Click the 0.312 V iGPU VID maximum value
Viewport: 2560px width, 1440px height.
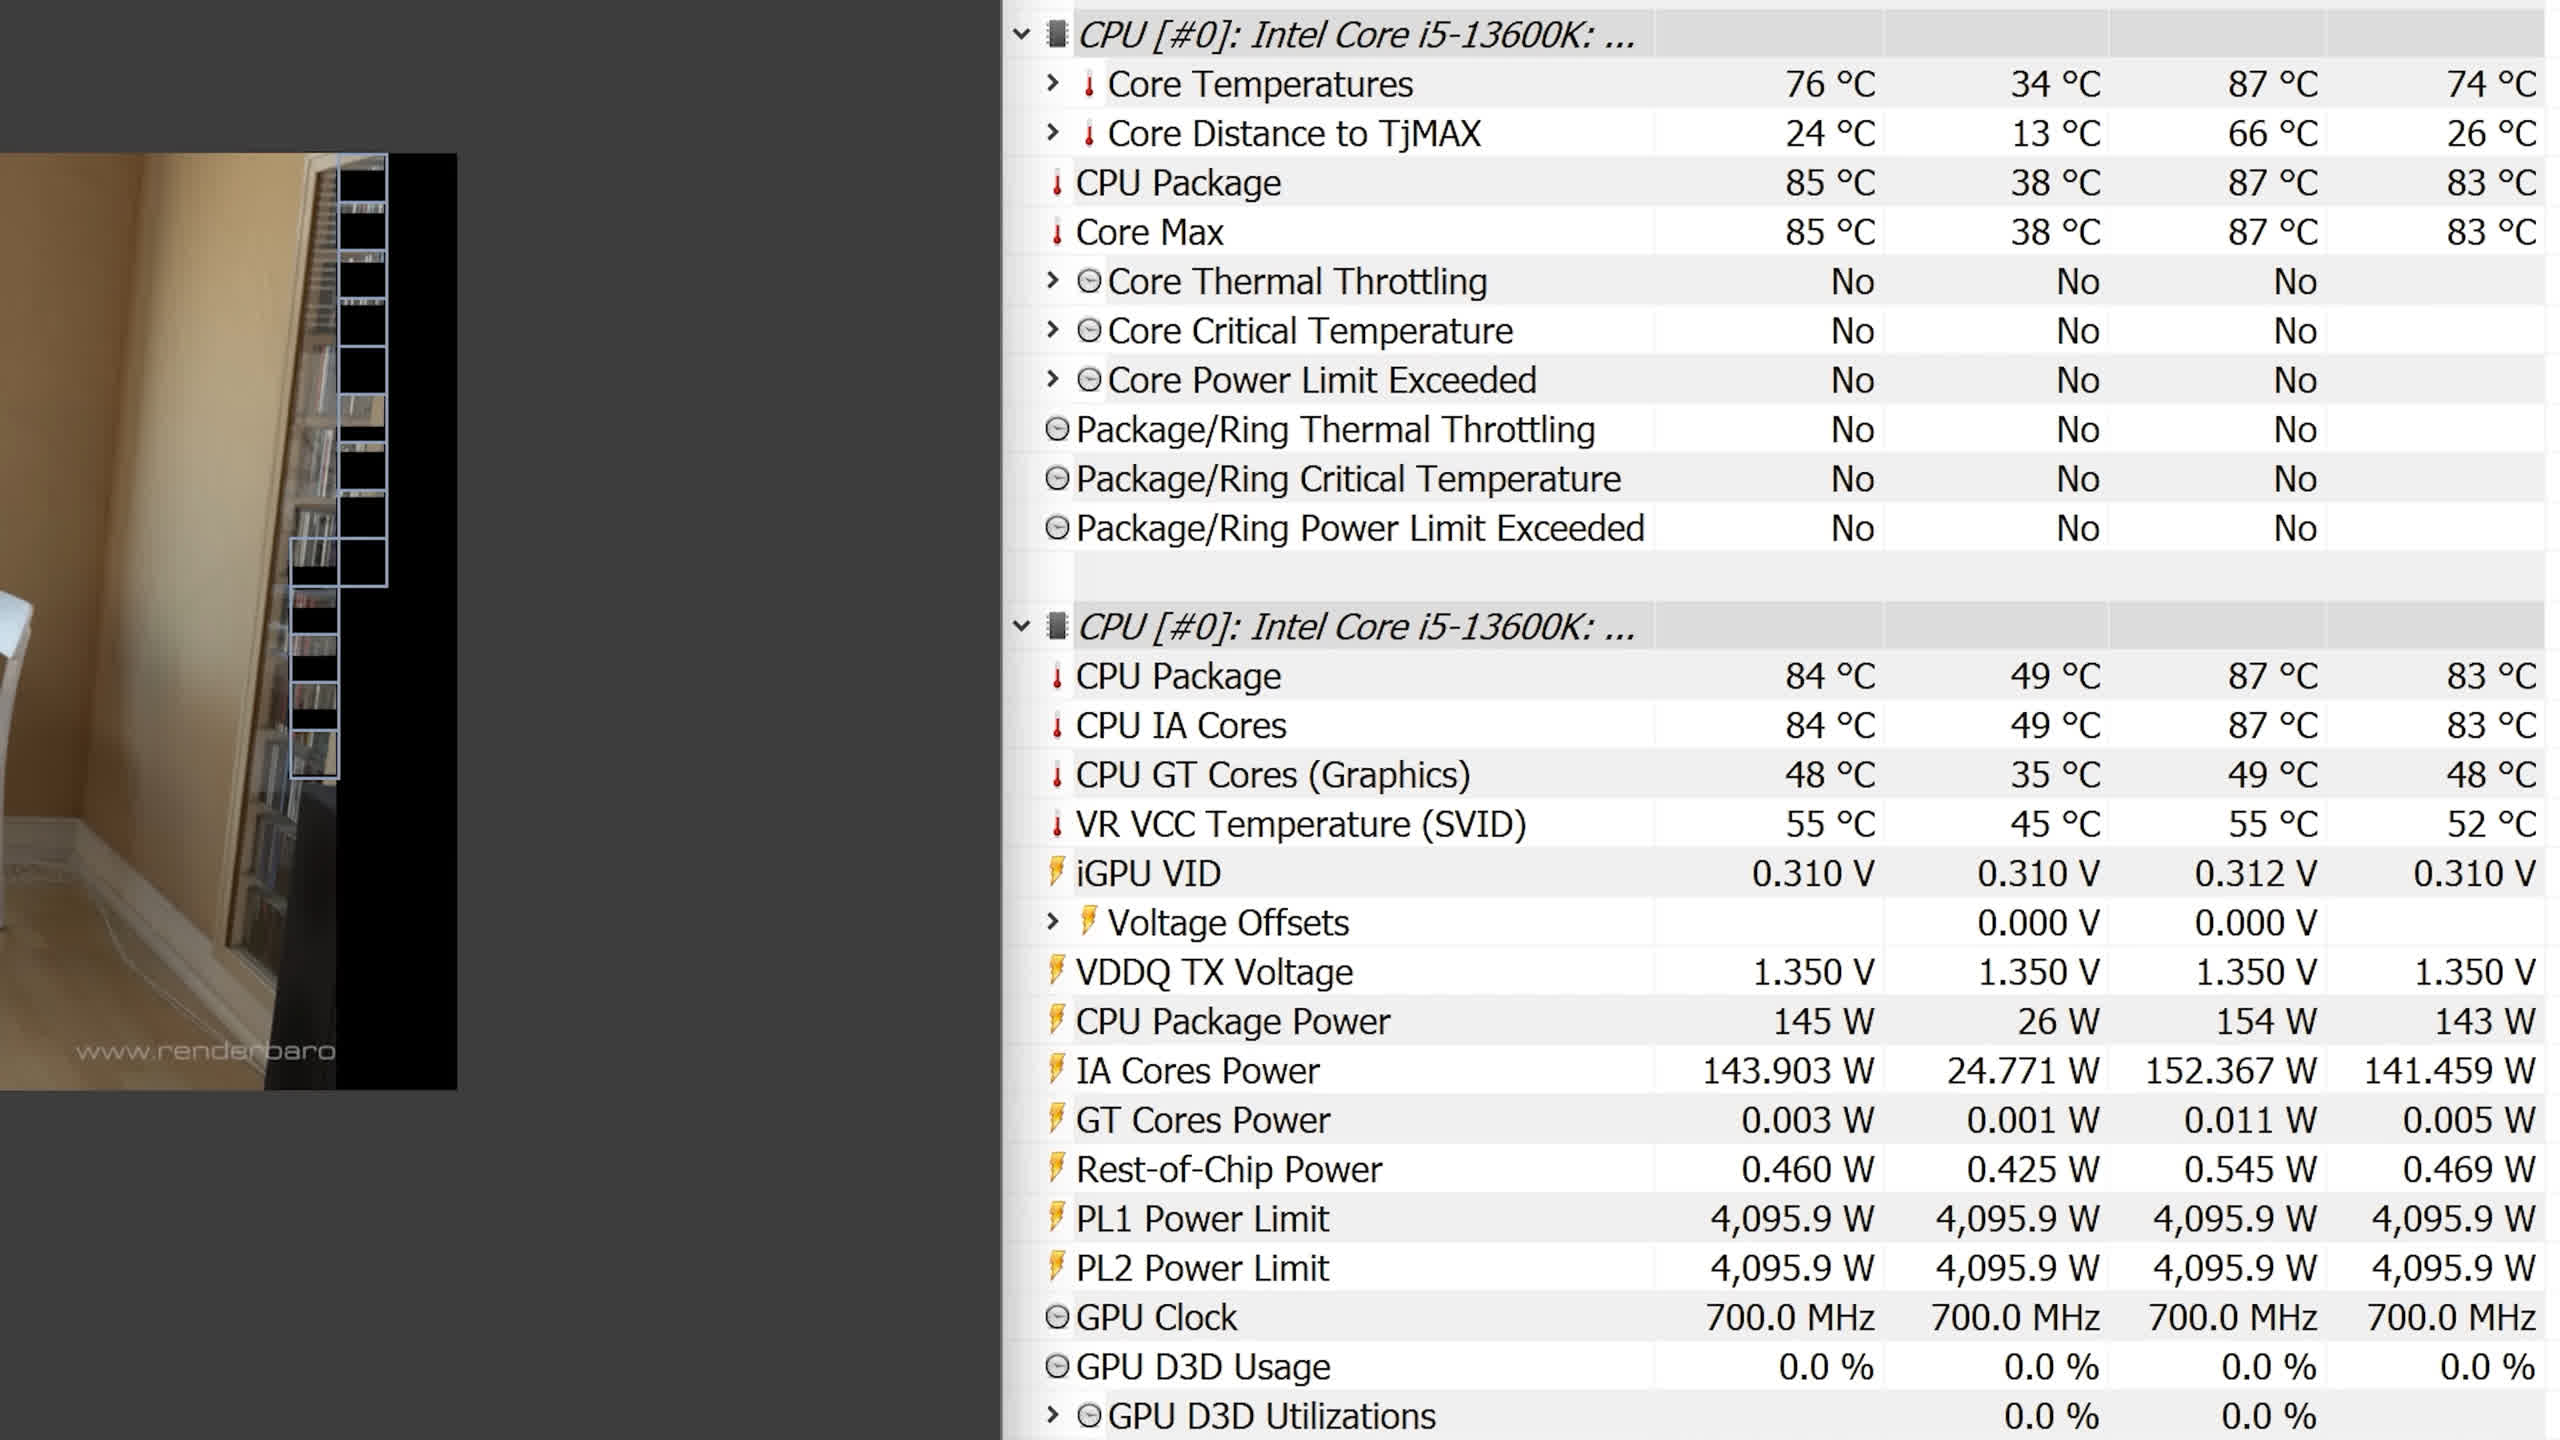click(2255, 874)
